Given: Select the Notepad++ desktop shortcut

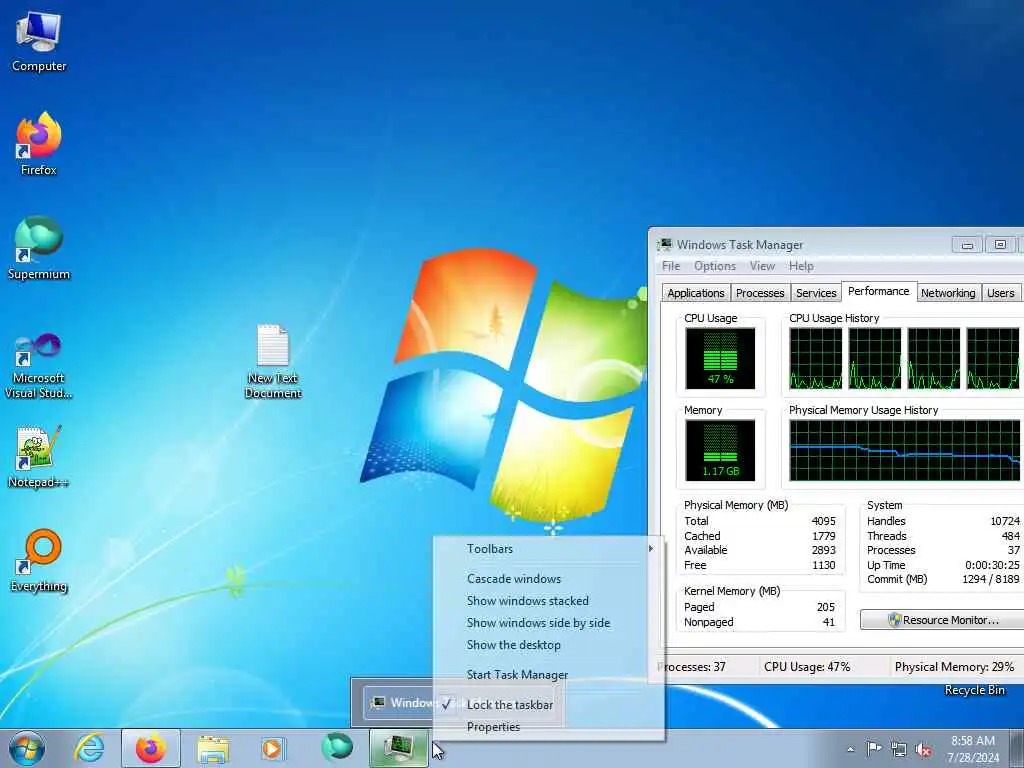Looking at the screenshot, I should point(39,456).
